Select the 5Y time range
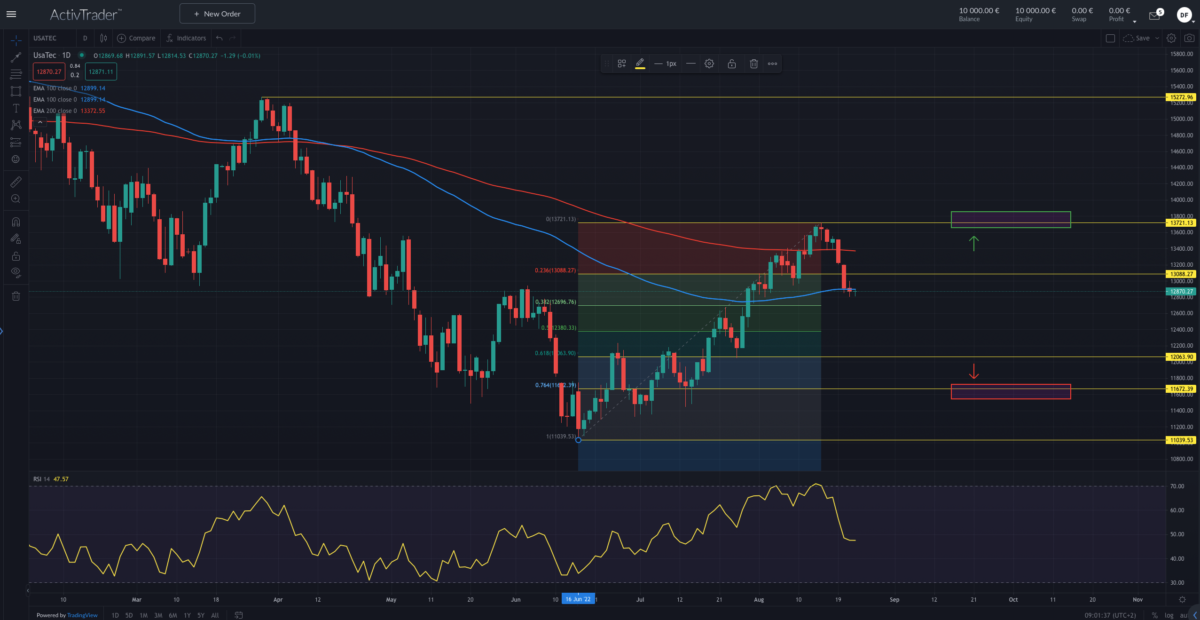The image size is (1200, 620). pyautogui.click(x=202, y=614)
